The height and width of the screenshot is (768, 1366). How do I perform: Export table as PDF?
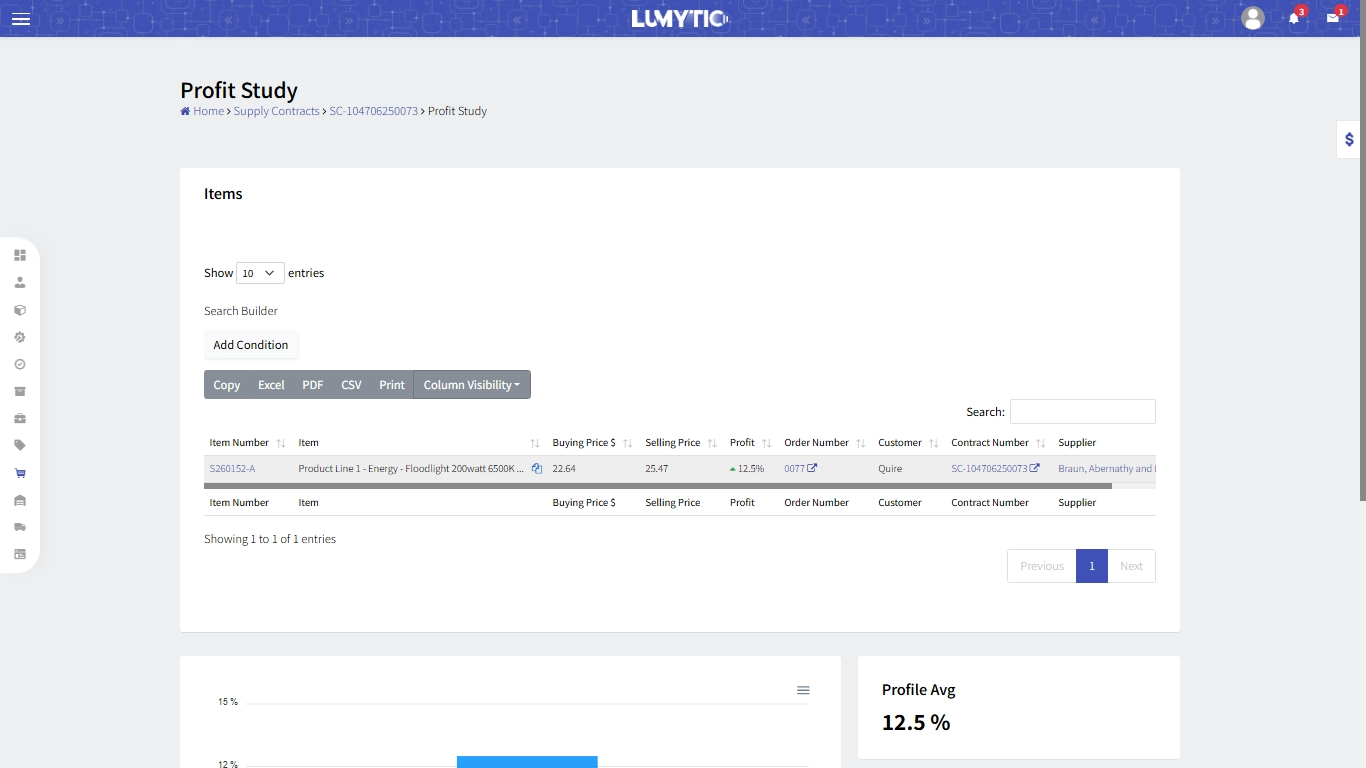(x=313, y=385)
